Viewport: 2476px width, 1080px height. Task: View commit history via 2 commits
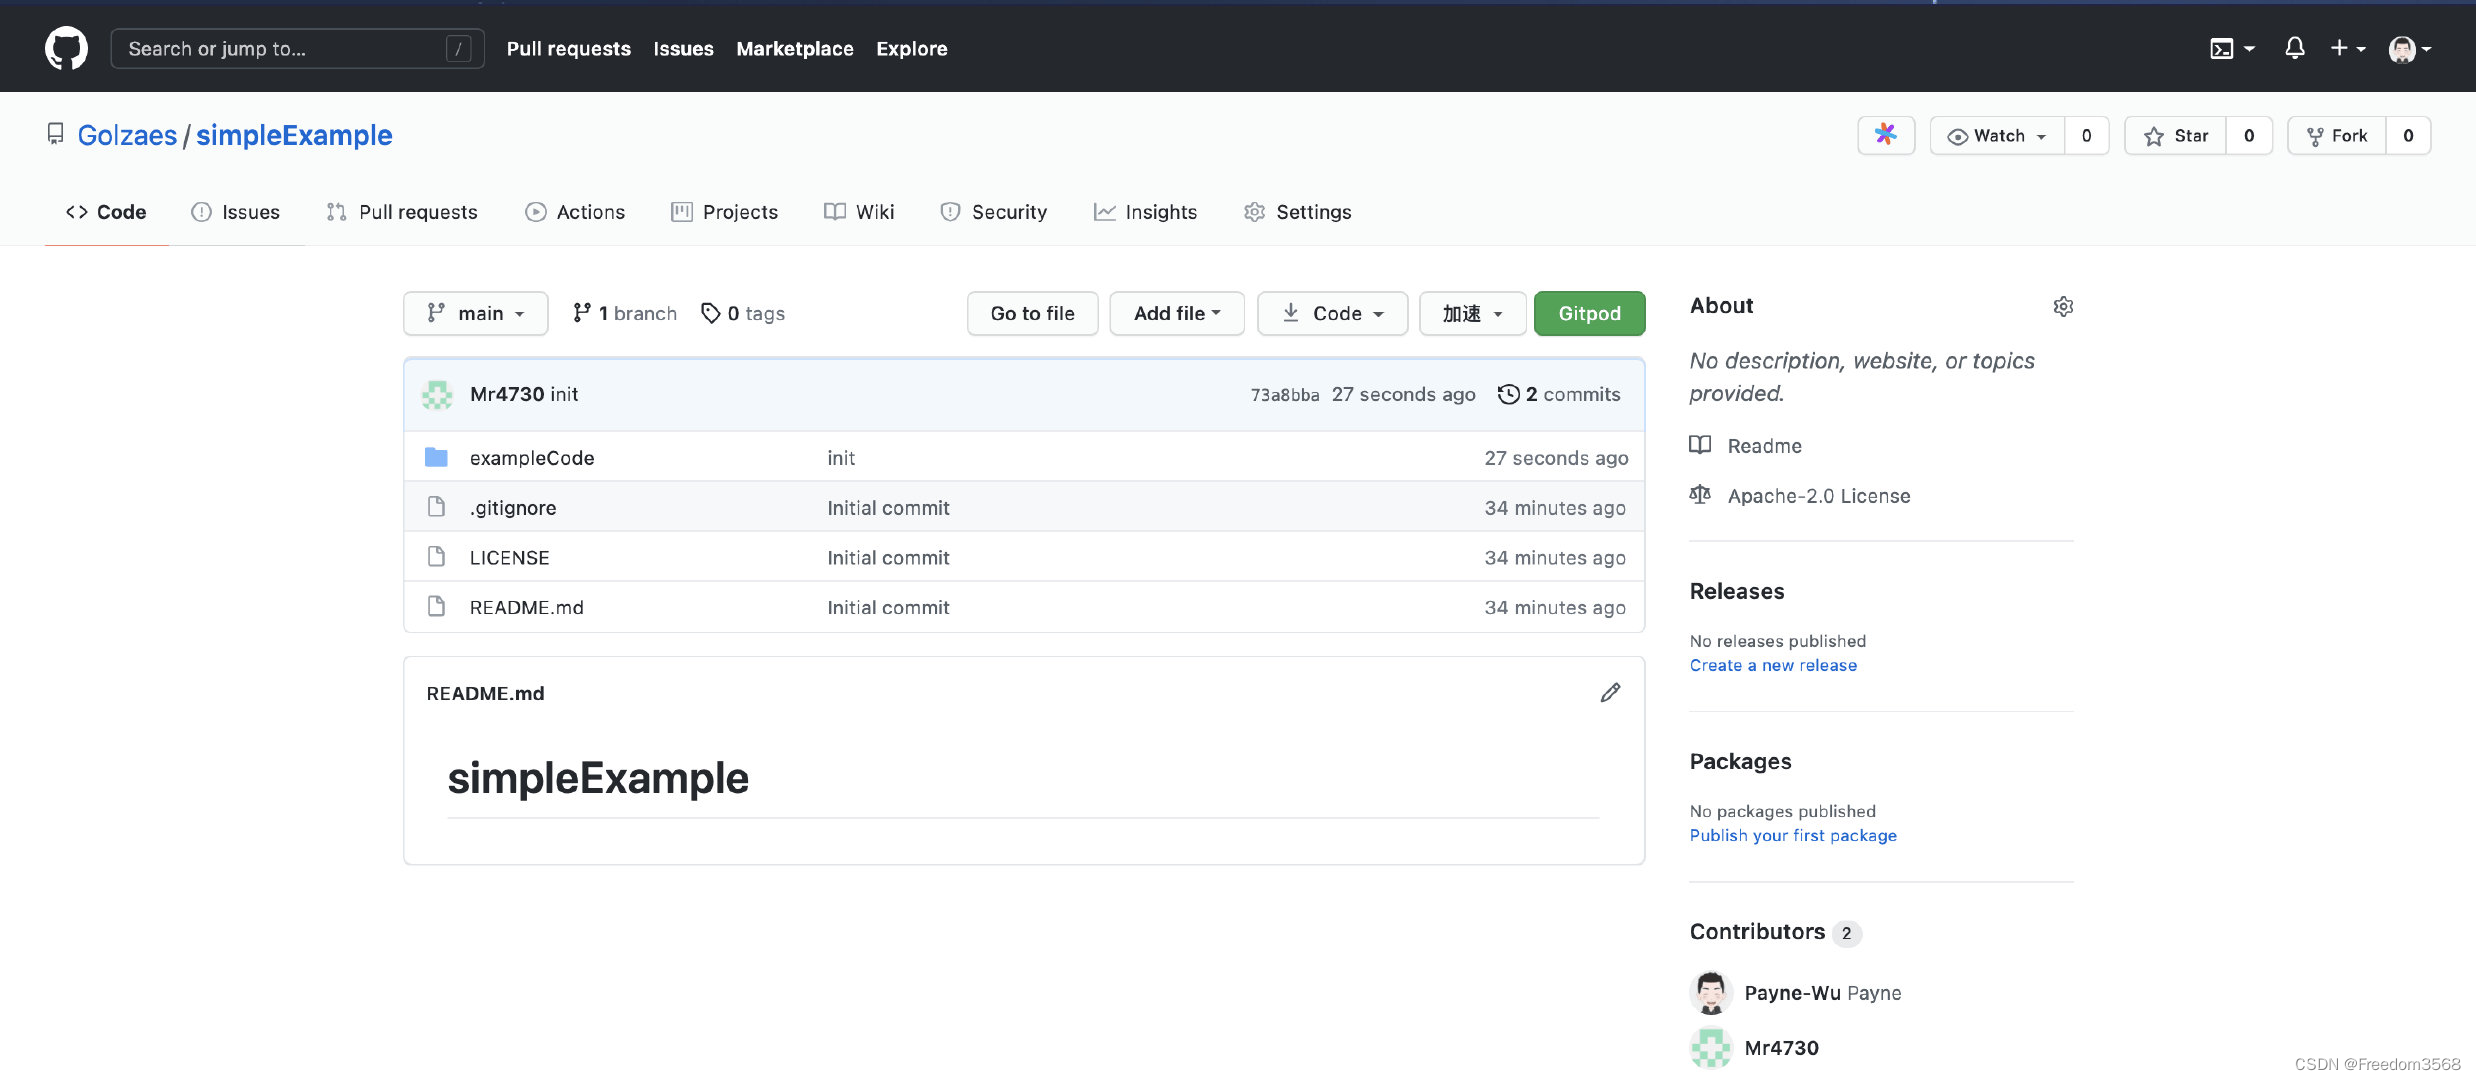1559,394
